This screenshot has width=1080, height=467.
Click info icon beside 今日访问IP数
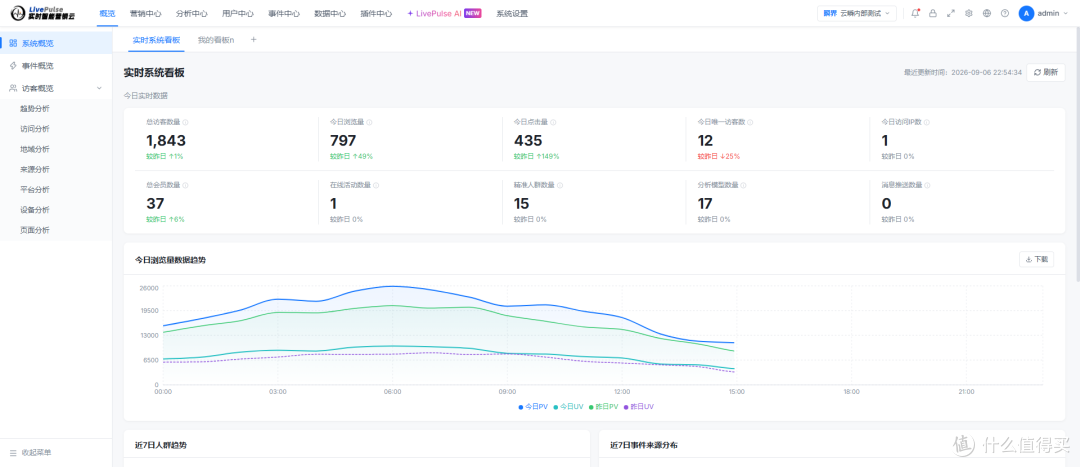(x=927, y=122)
